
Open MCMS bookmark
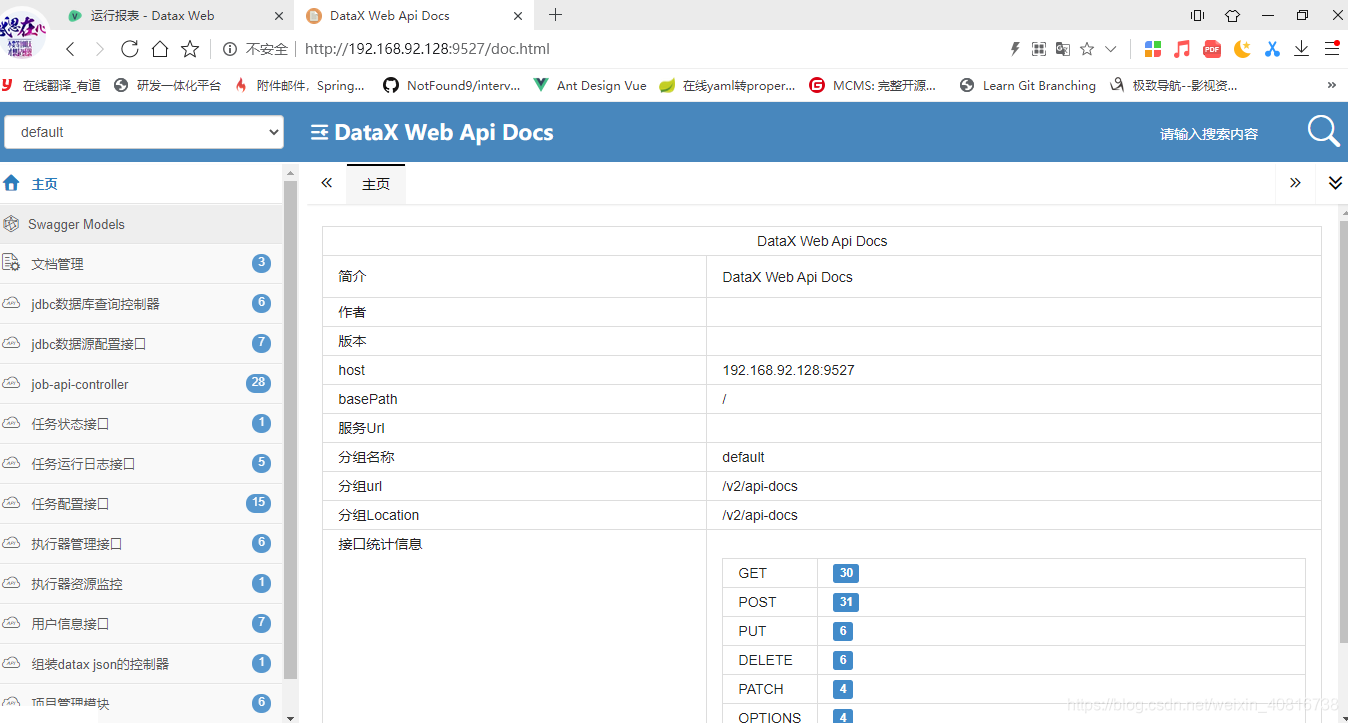(873, 85)
